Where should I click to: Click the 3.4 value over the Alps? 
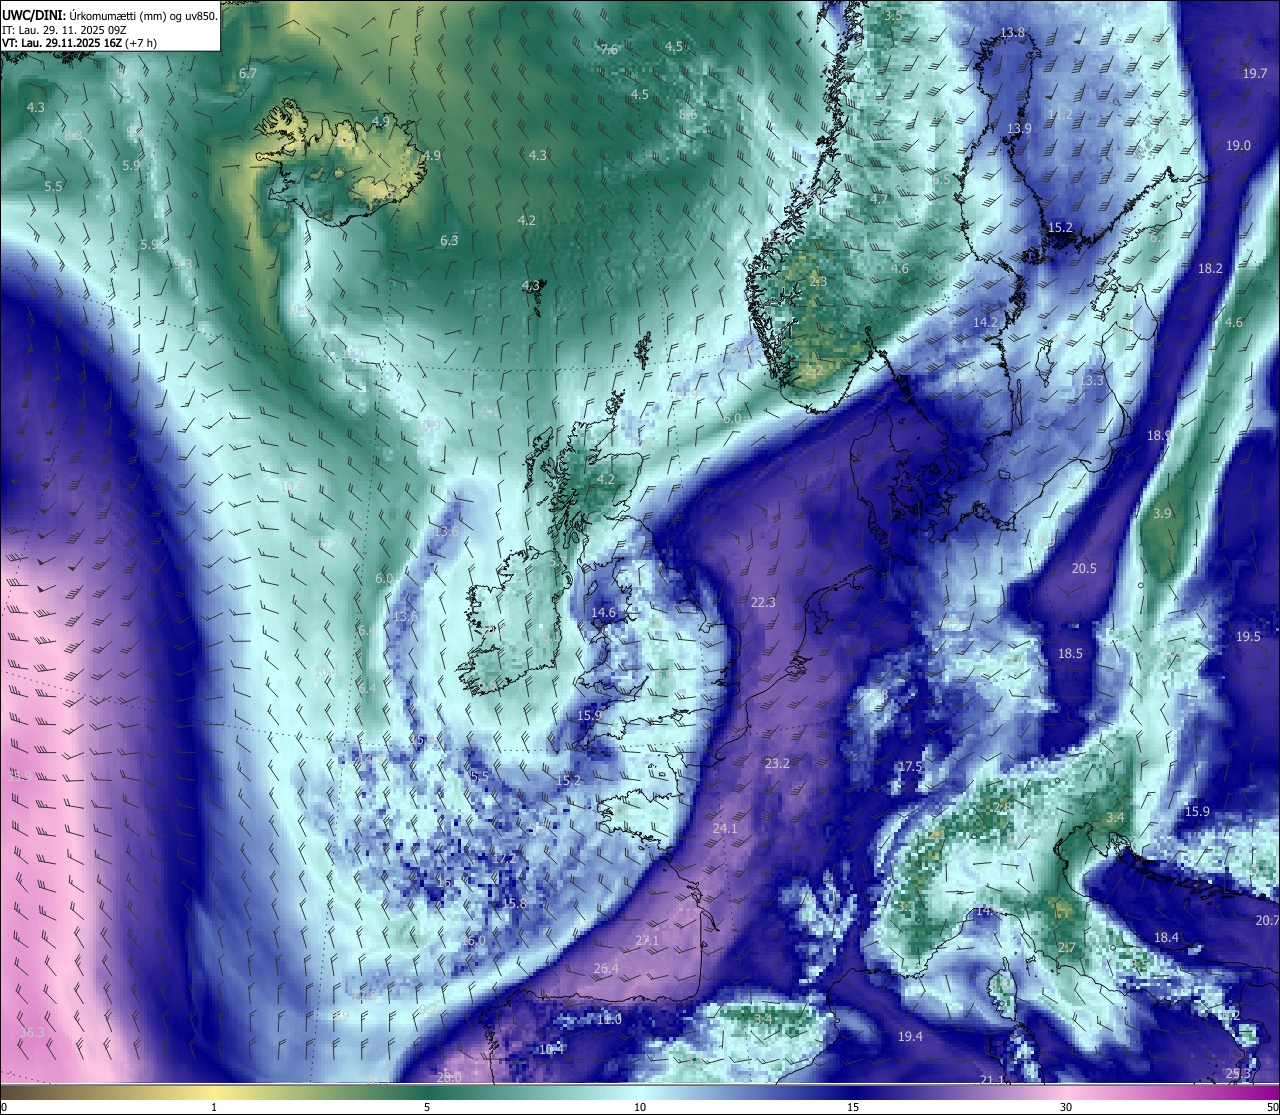click(x=1115, y=817)
